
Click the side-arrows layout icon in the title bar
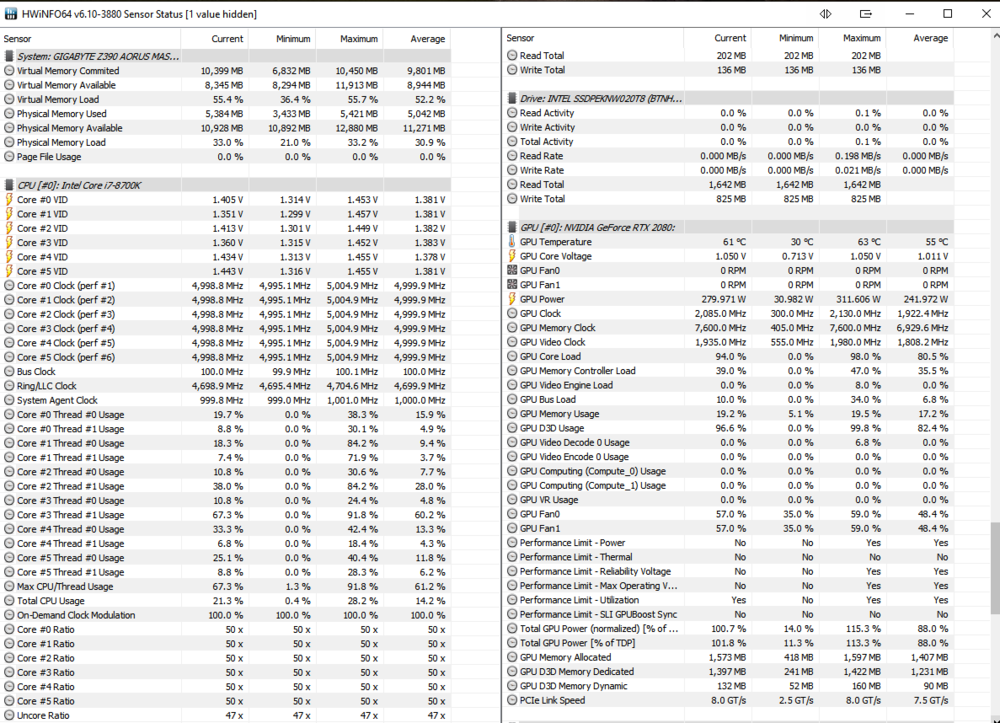(825, 13)
